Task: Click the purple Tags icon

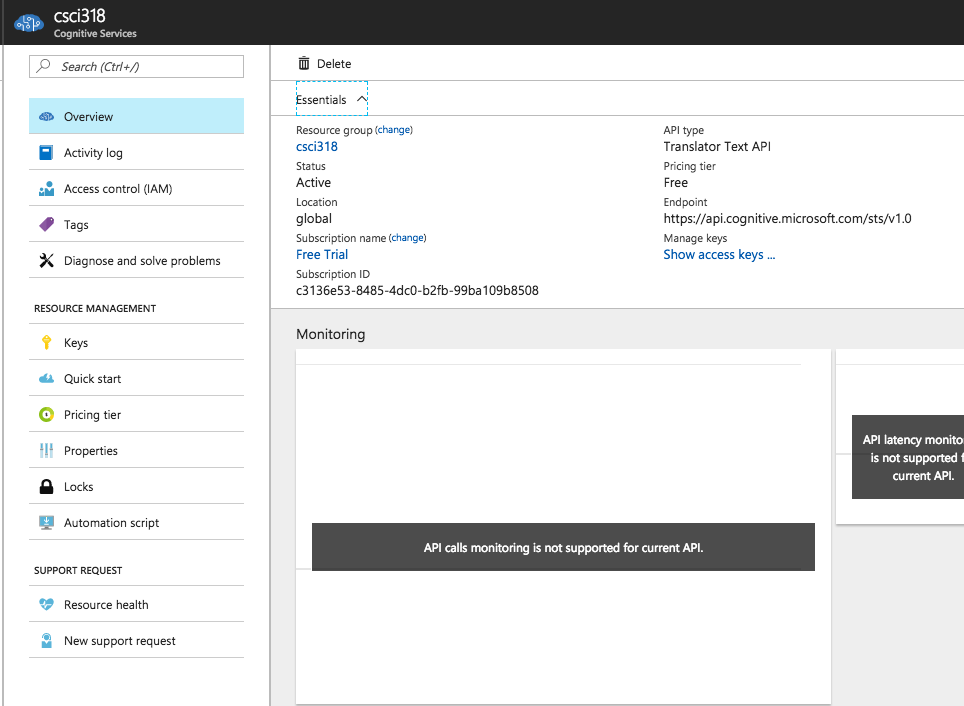Action: point(46,224)
